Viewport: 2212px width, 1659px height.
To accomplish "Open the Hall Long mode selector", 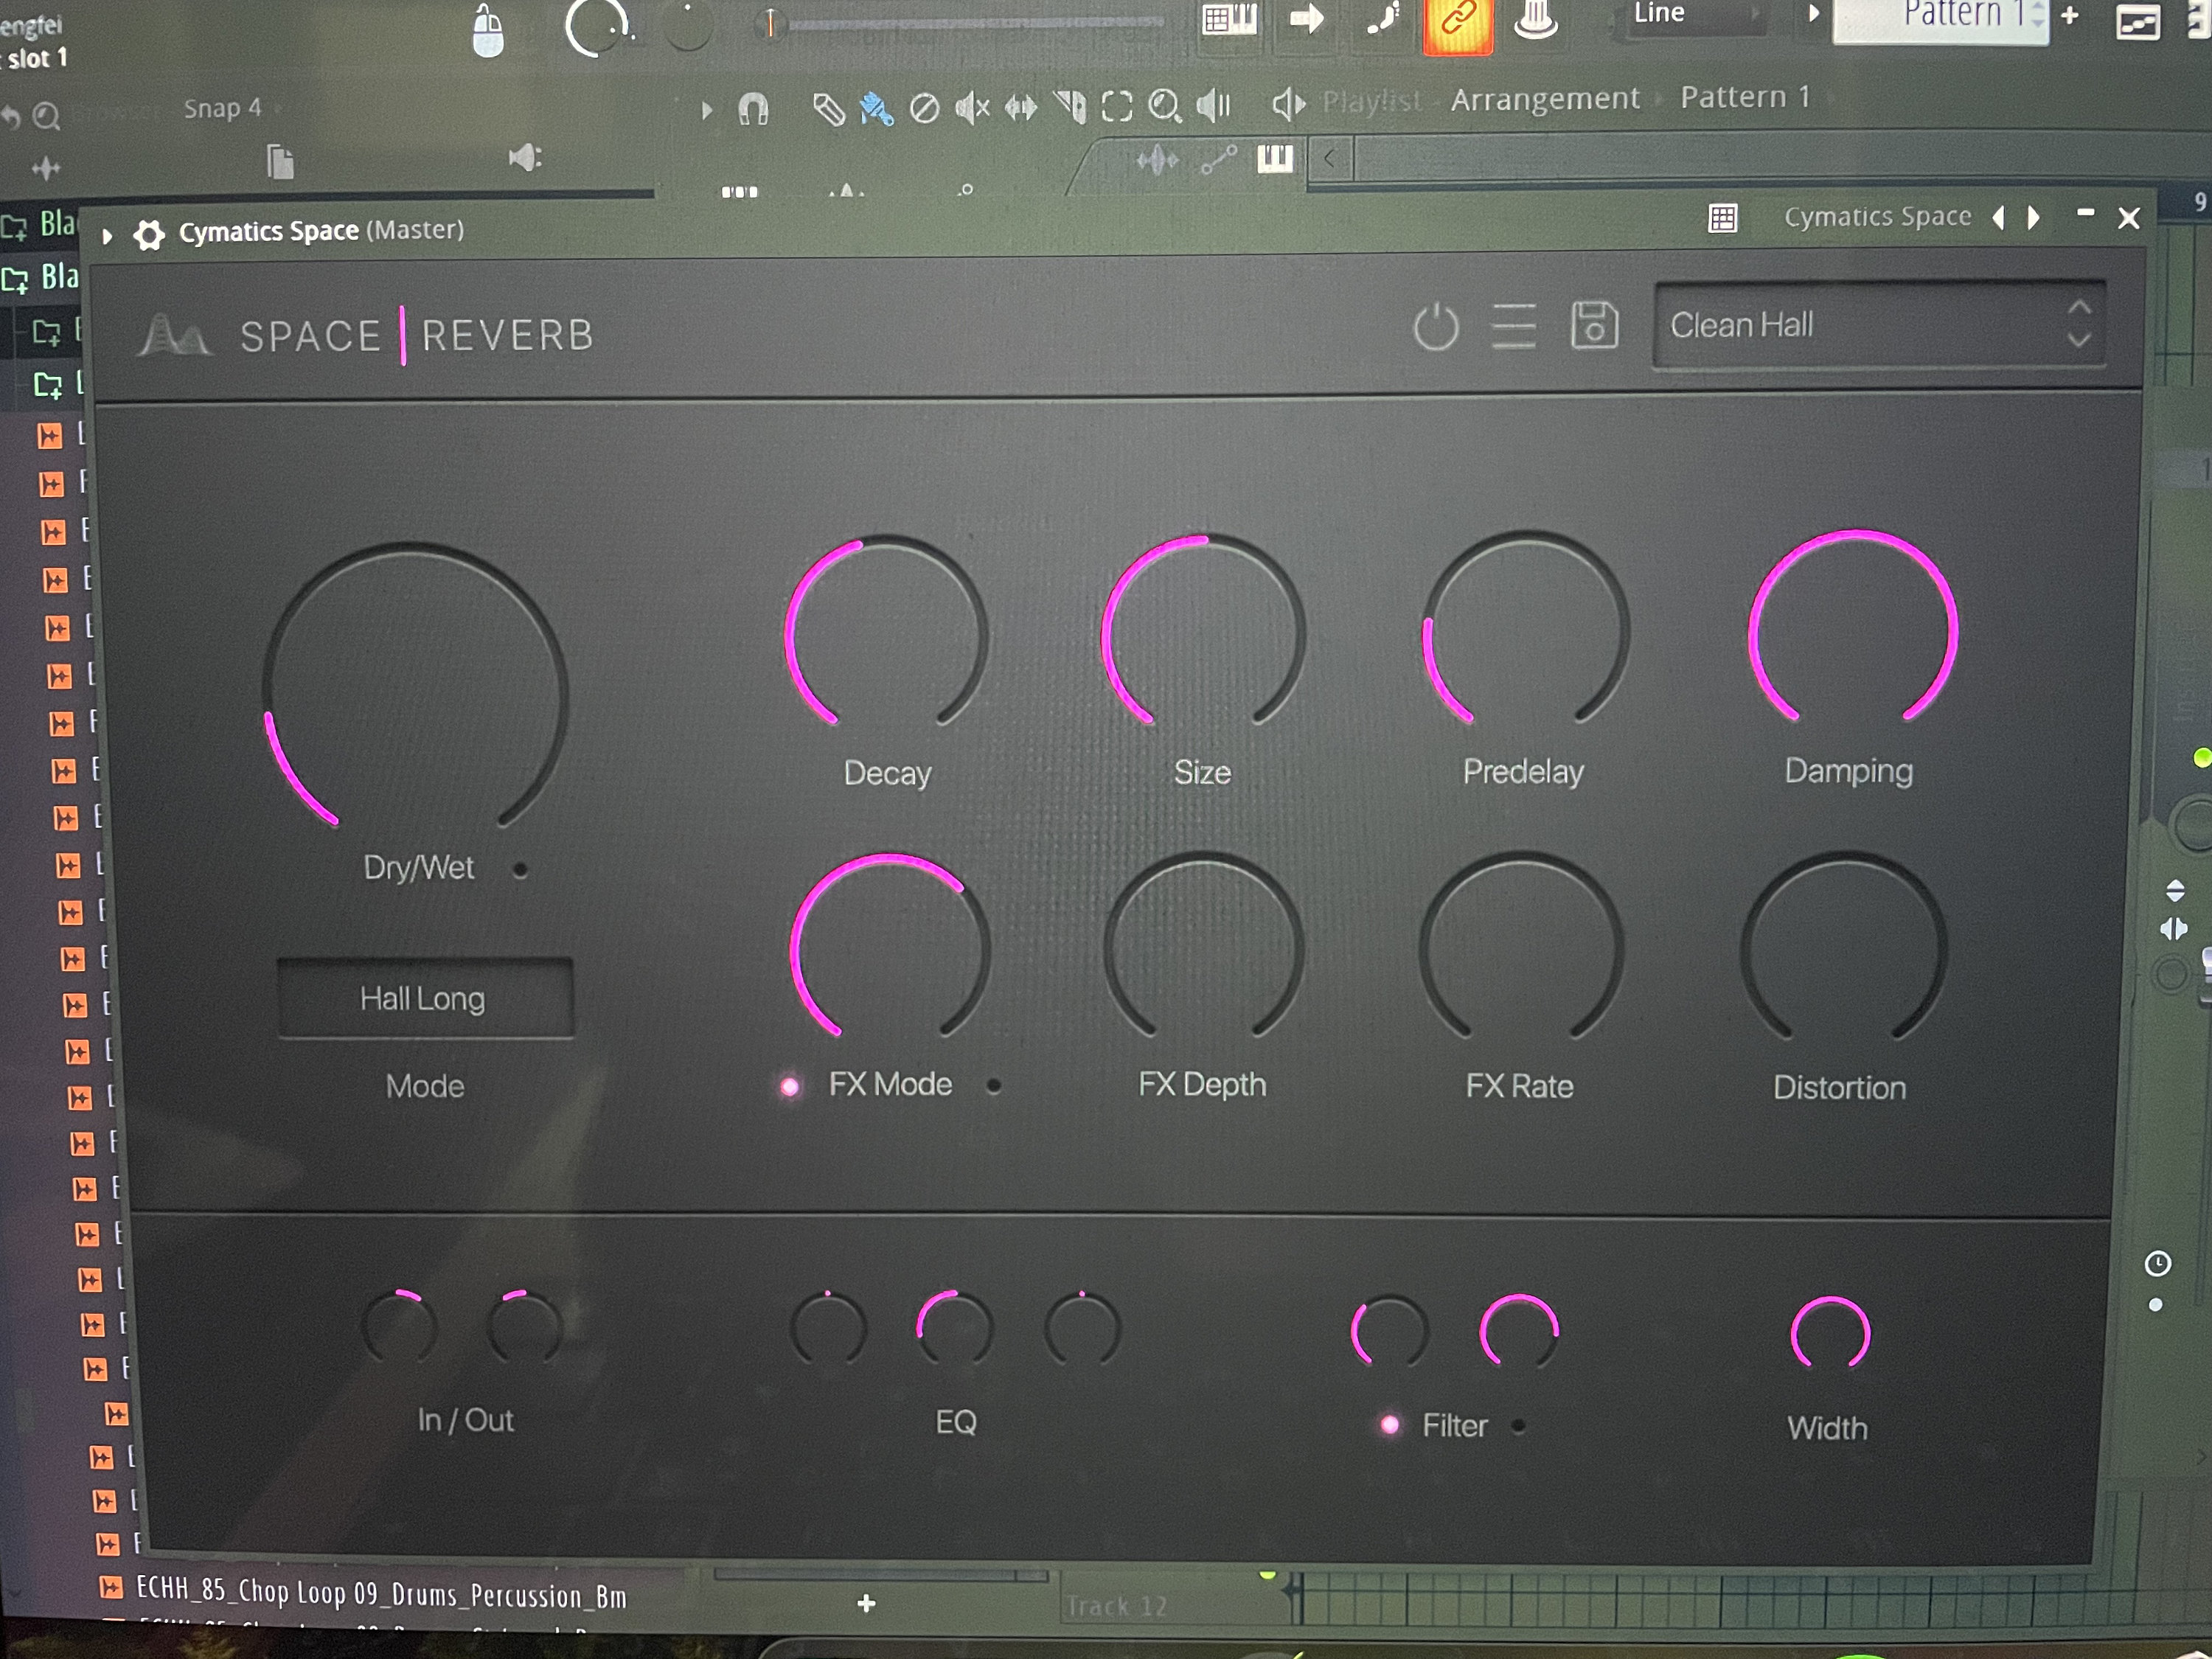I will (424, 998).
